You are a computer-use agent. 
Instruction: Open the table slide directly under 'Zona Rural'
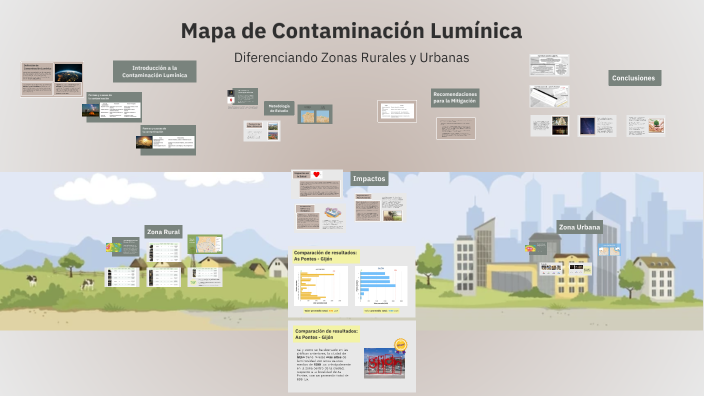click(164, 252)
